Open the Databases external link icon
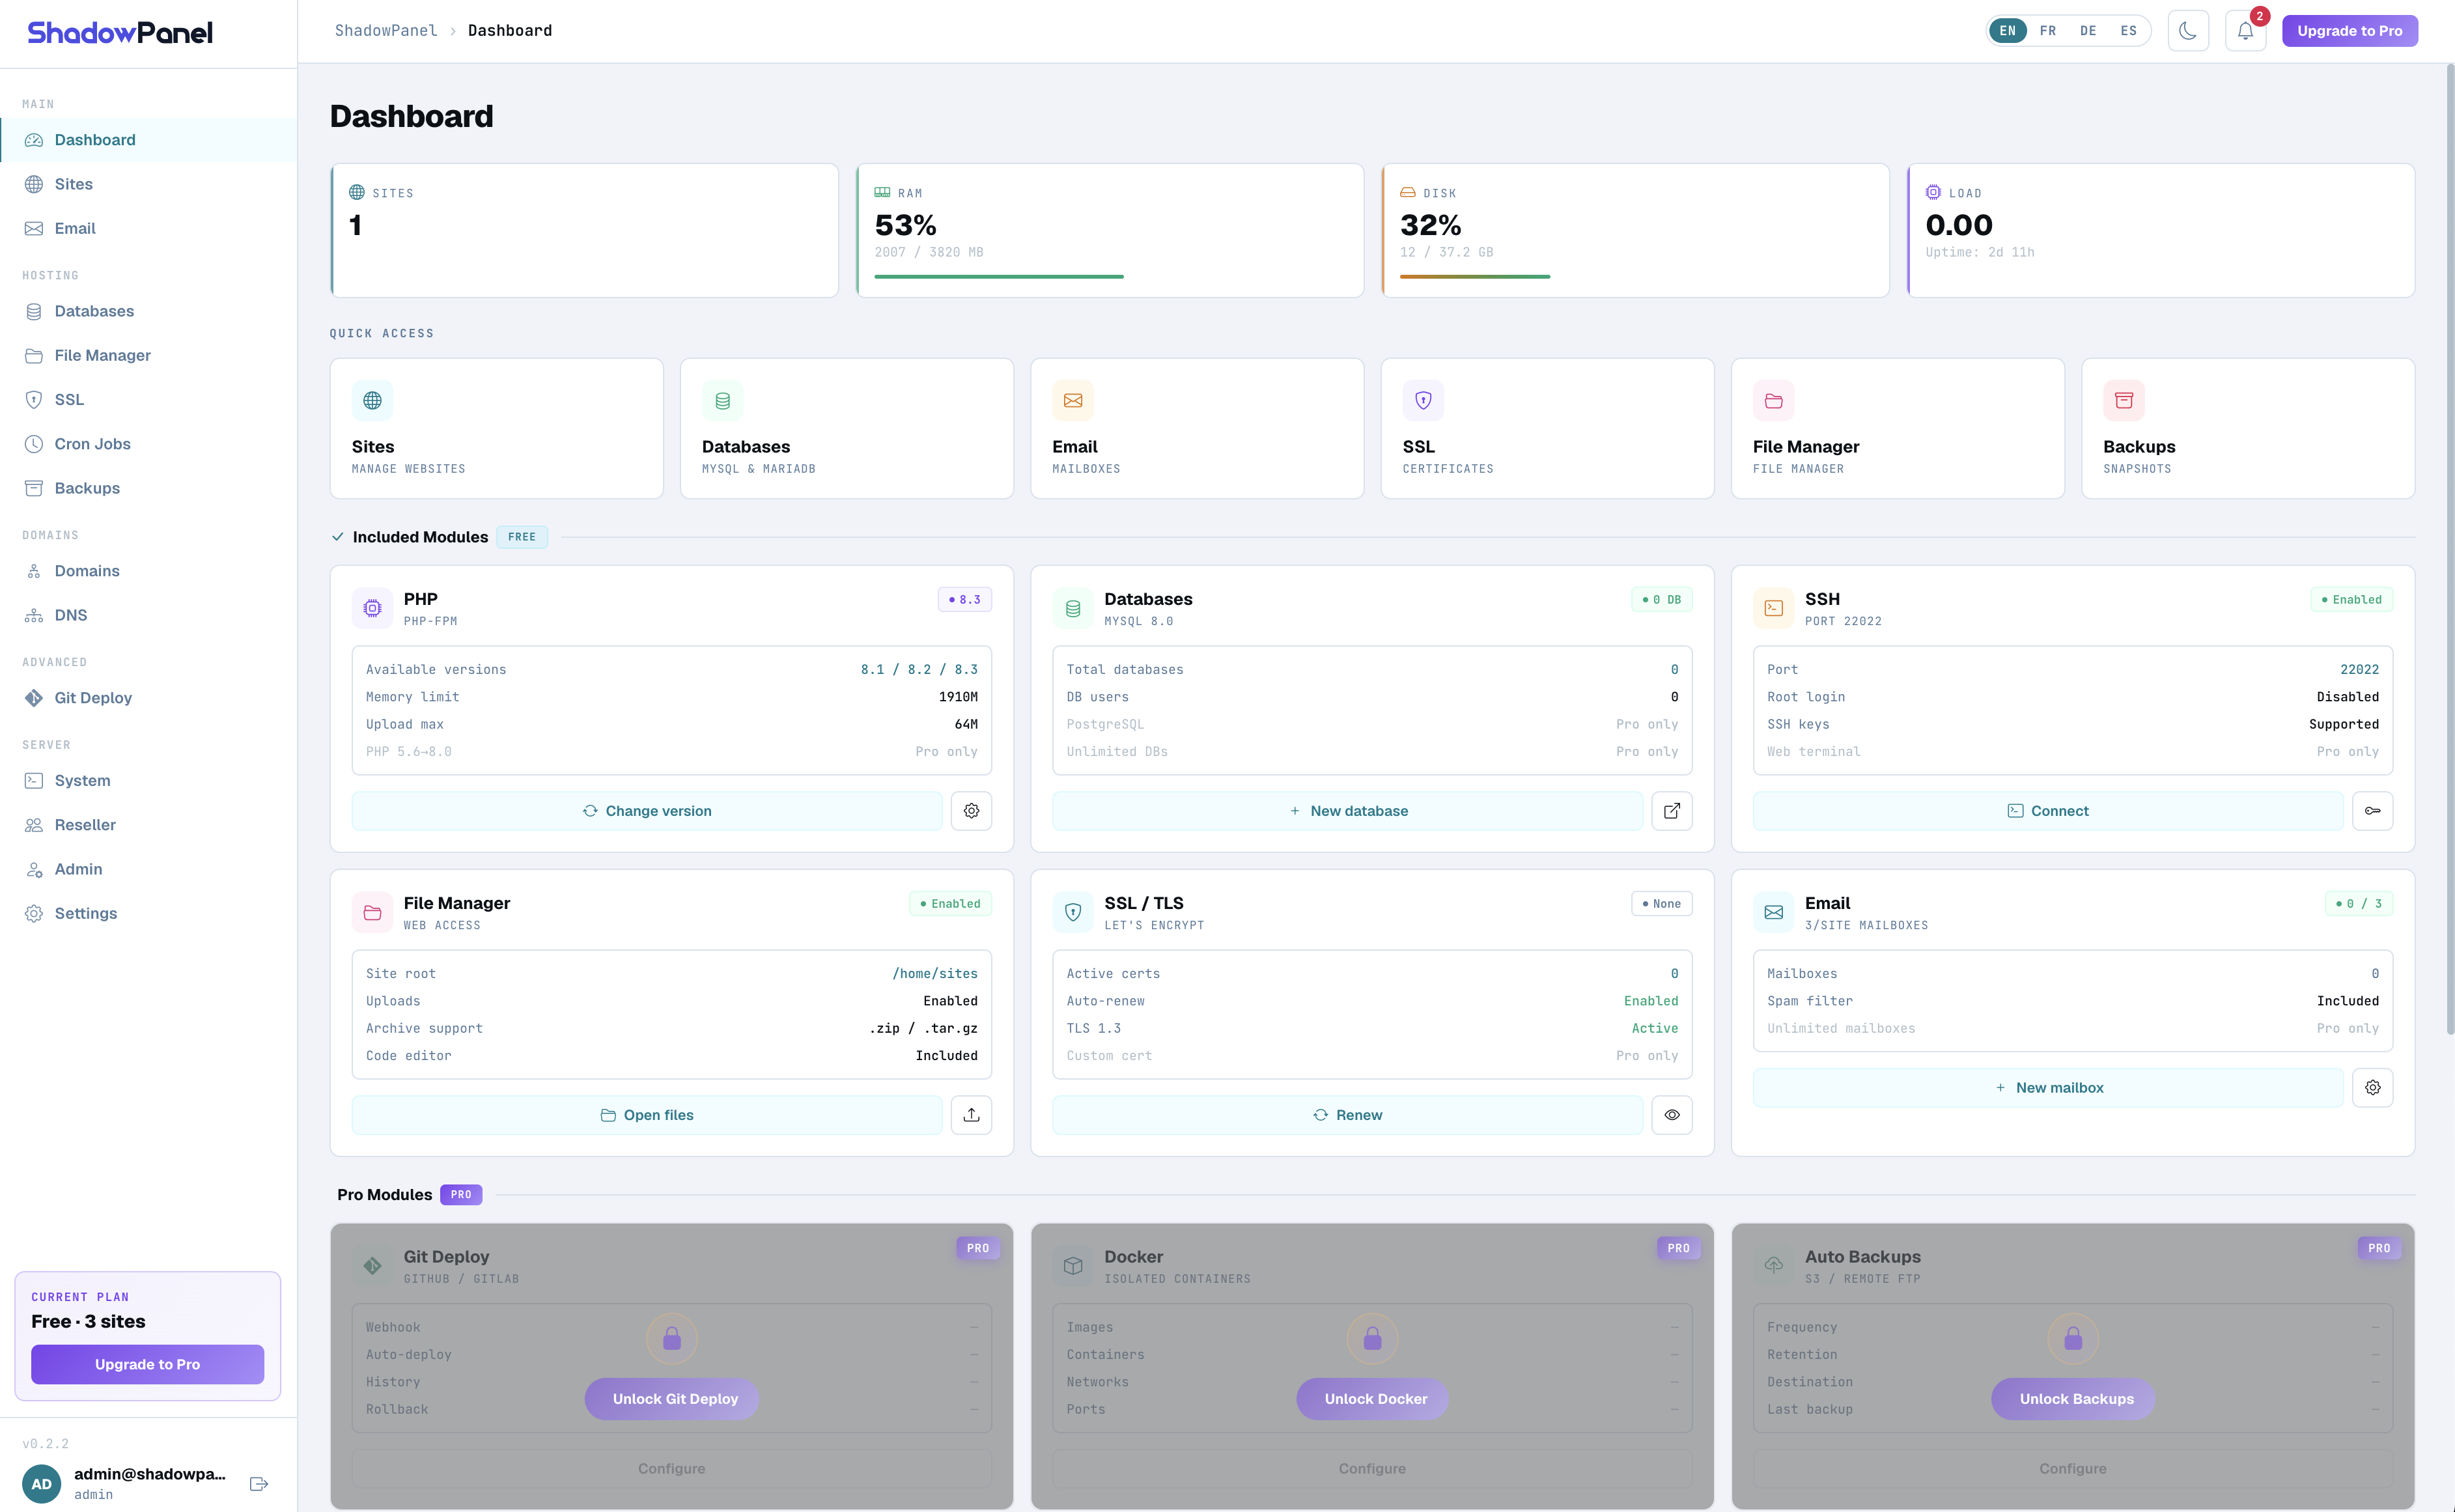Image resolution: width=2455 pixels, height=1512 pixels. (1672, 811)
